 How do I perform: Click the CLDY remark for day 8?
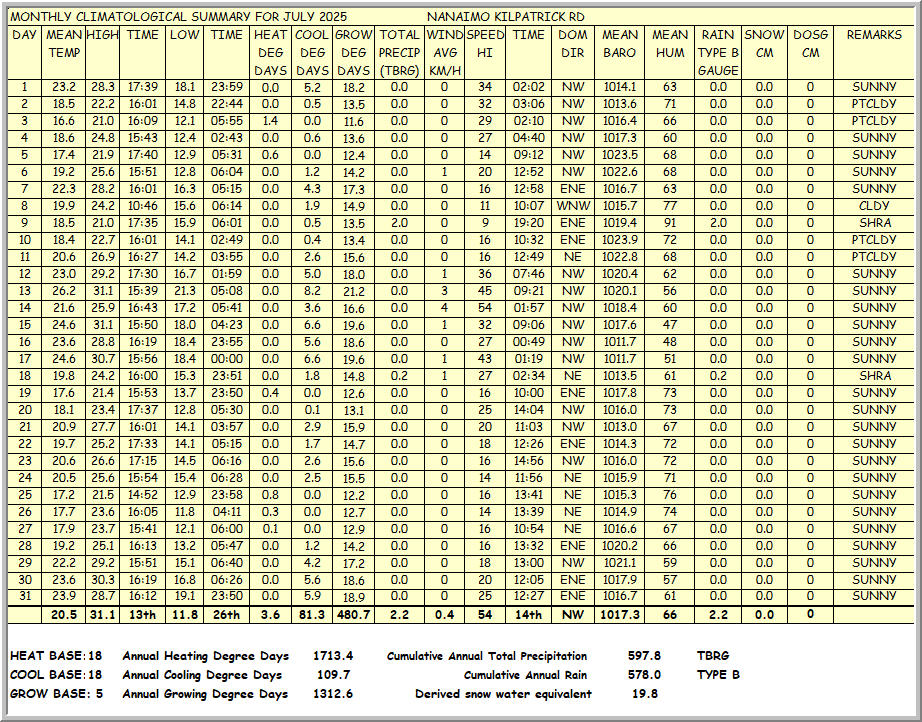874,206
